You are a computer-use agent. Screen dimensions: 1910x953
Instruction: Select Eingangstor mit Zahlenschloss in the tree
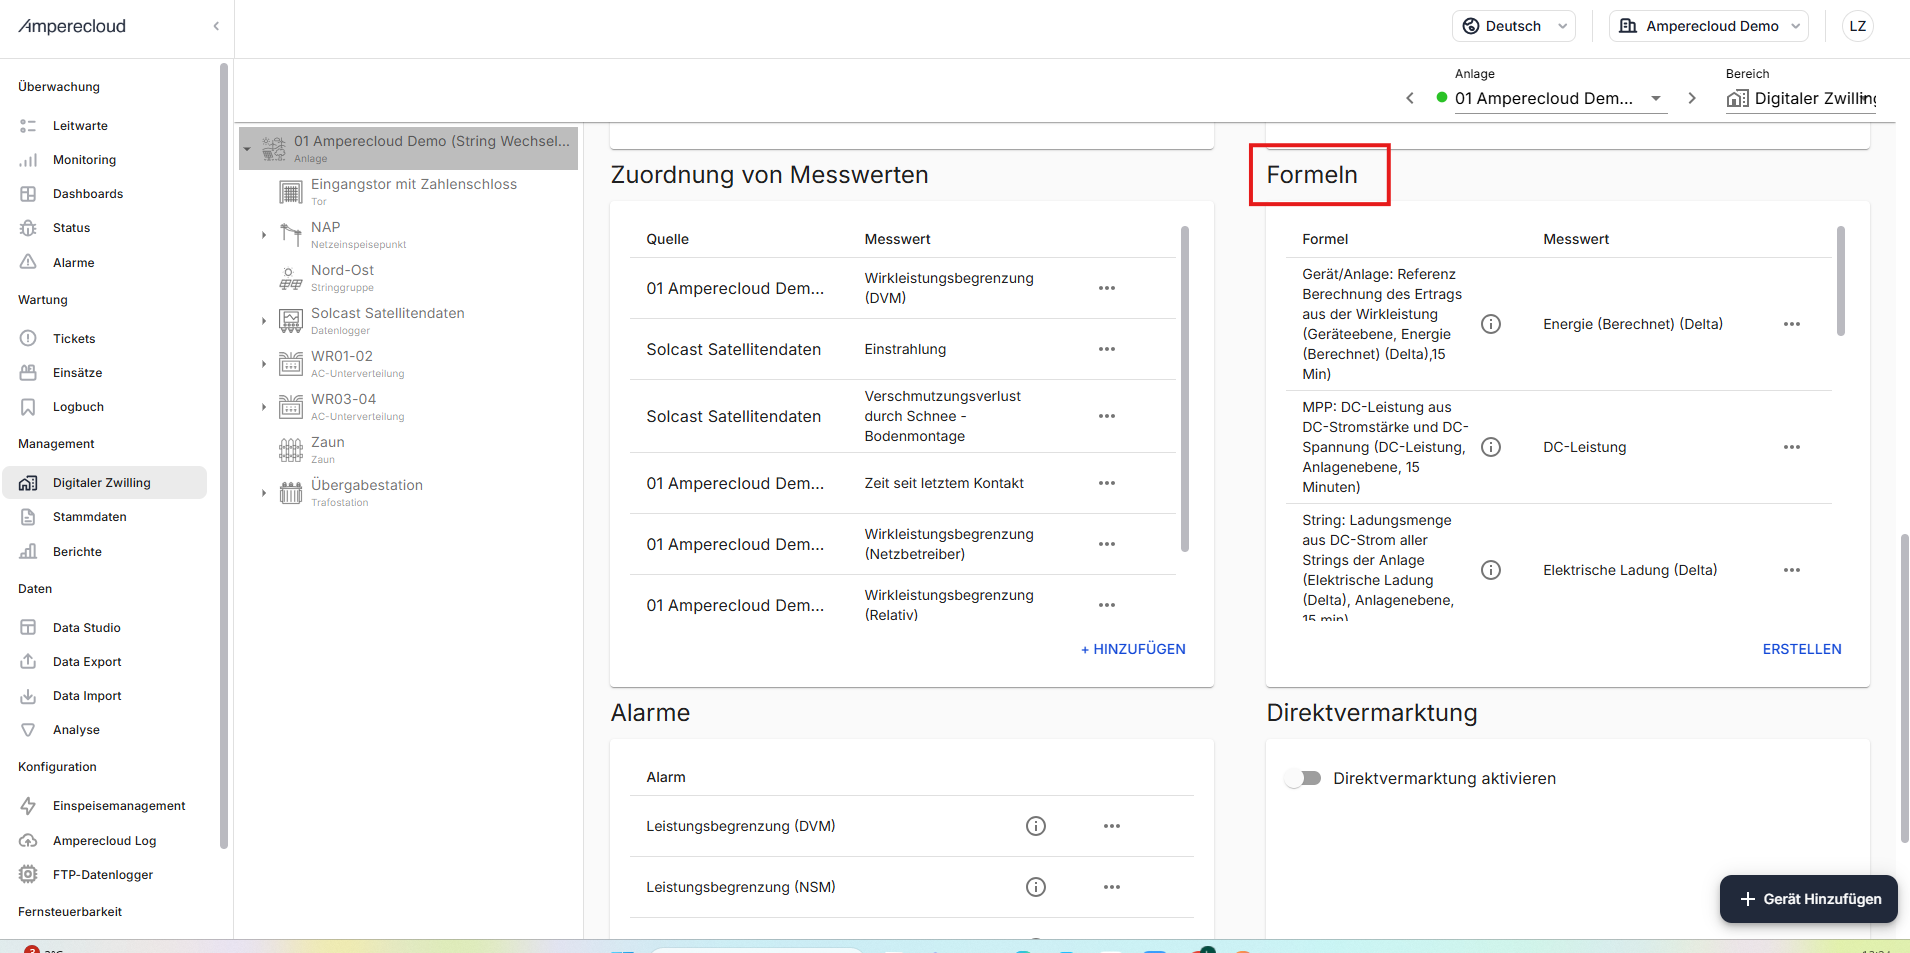[413, 185]
